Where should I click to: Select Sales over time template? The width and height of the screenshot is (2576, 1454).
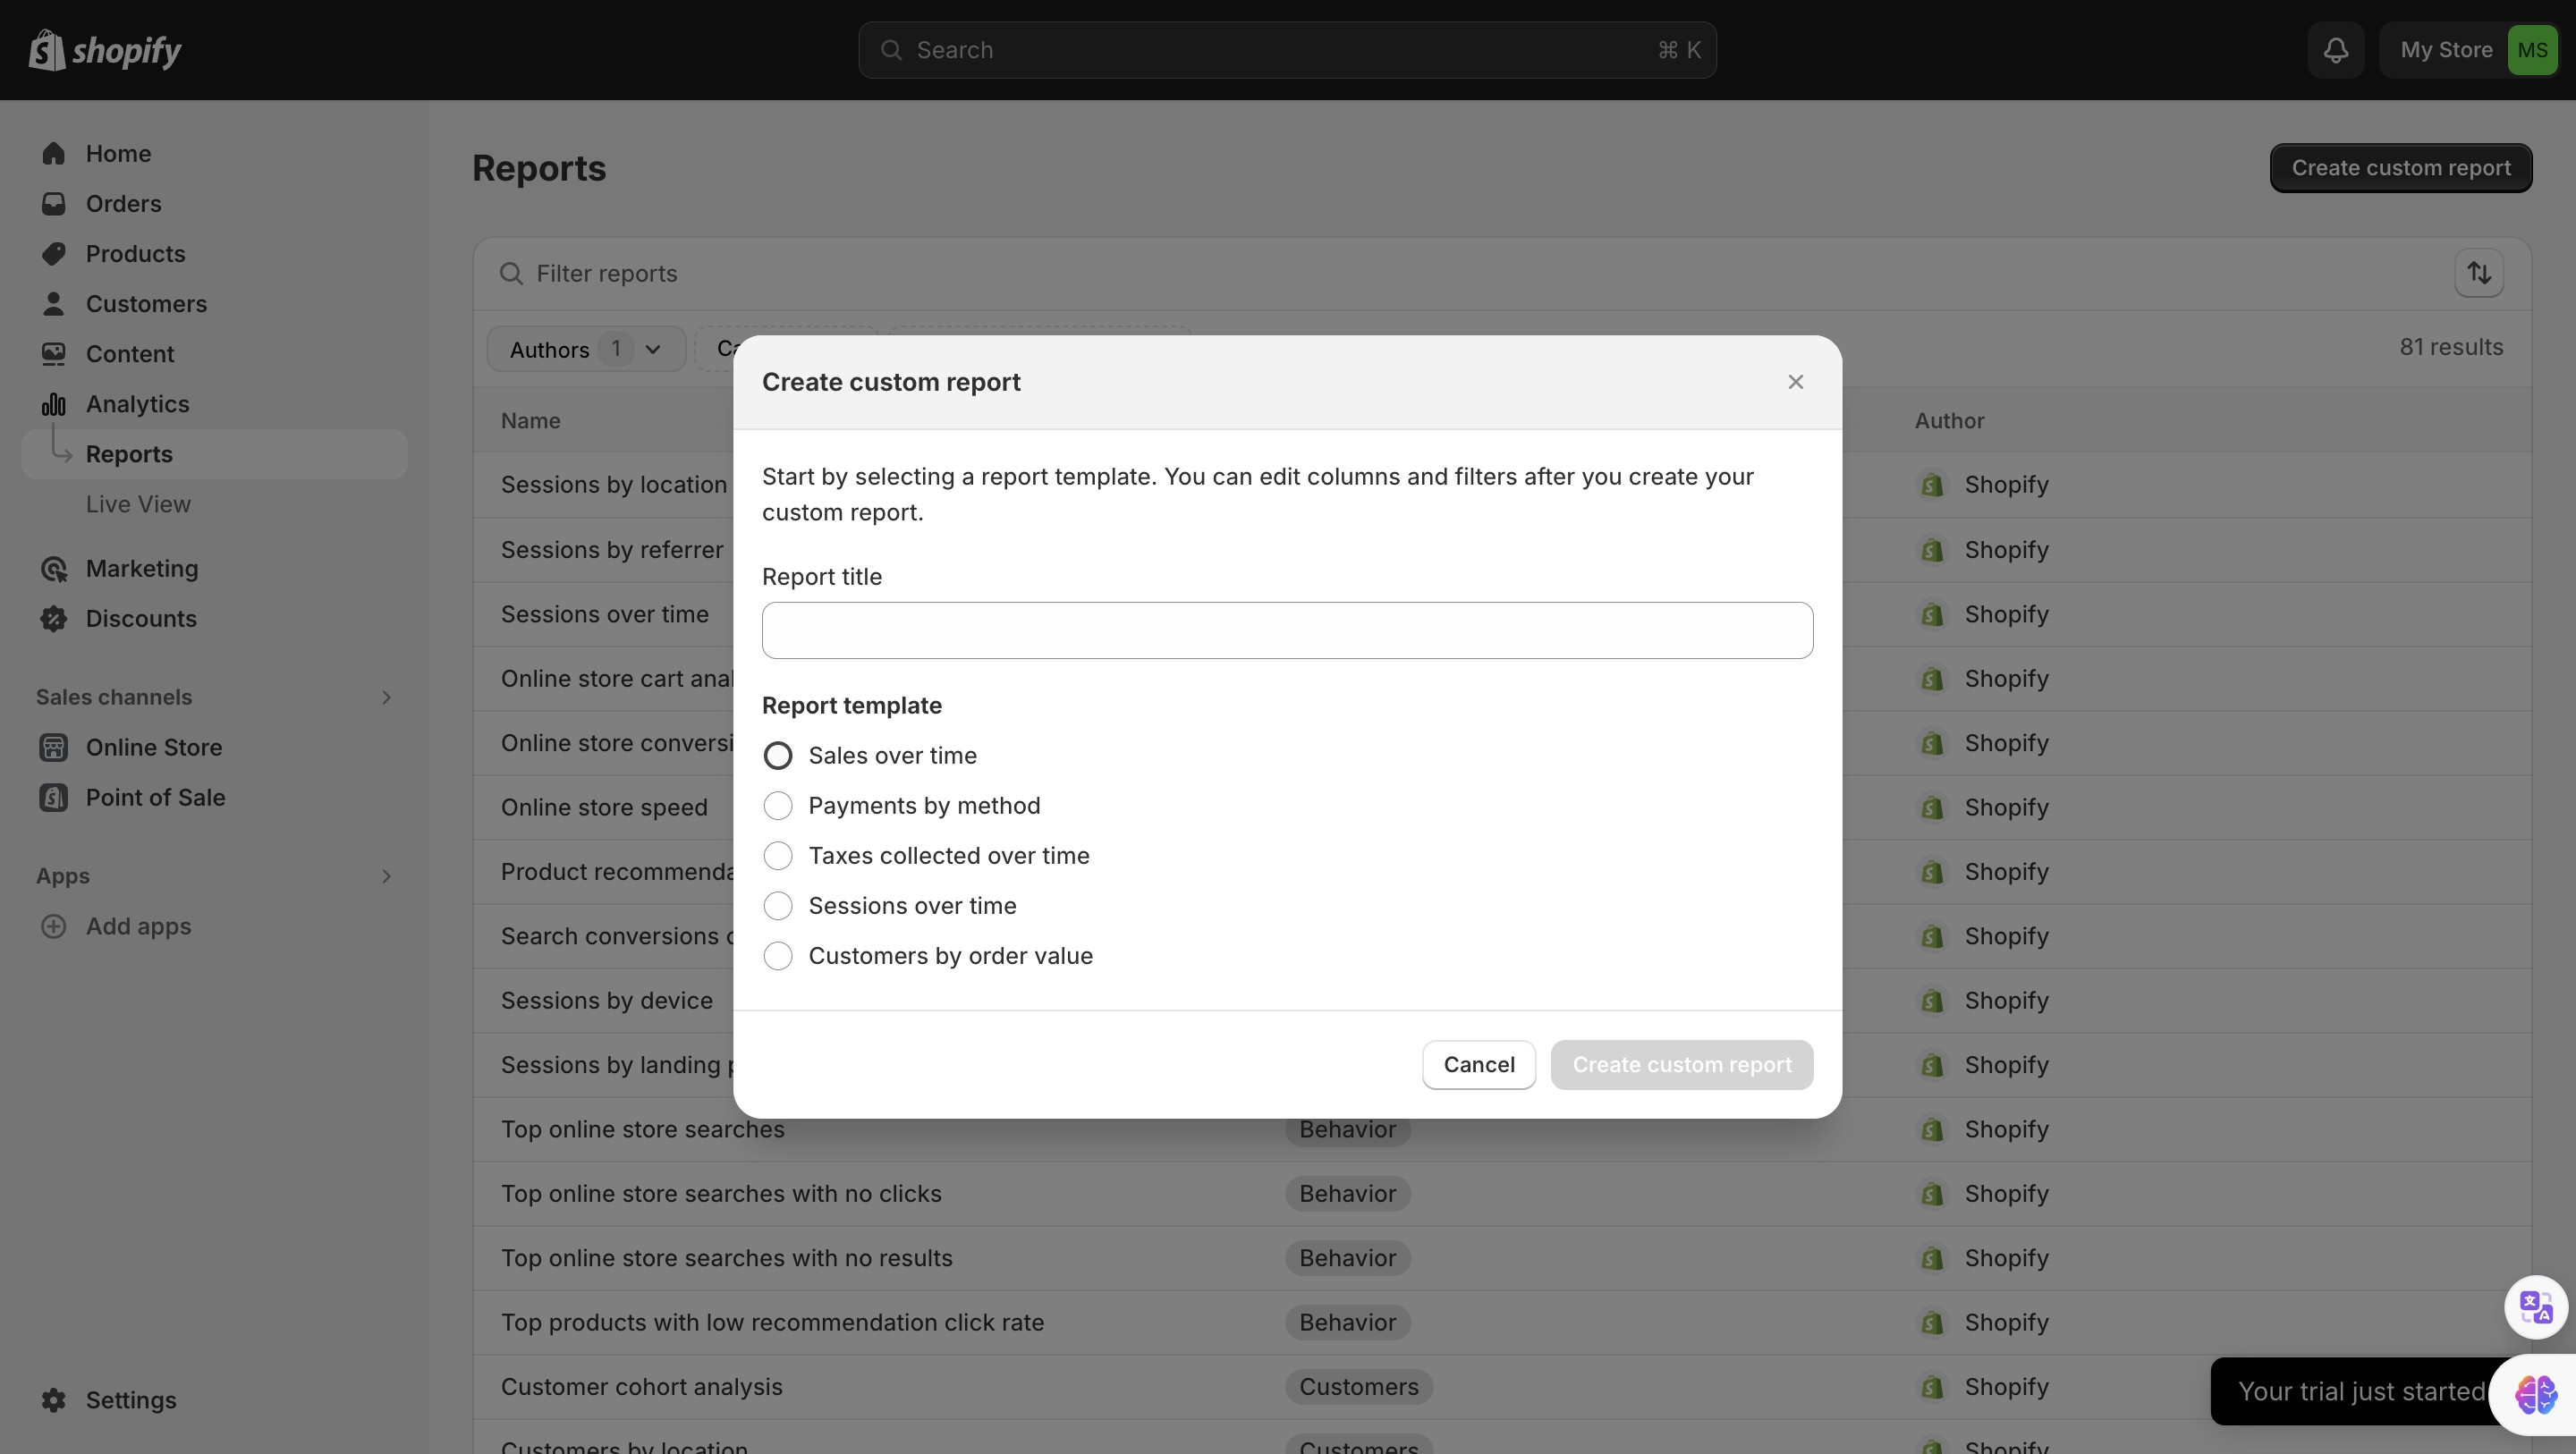click(x=778, y=756)
